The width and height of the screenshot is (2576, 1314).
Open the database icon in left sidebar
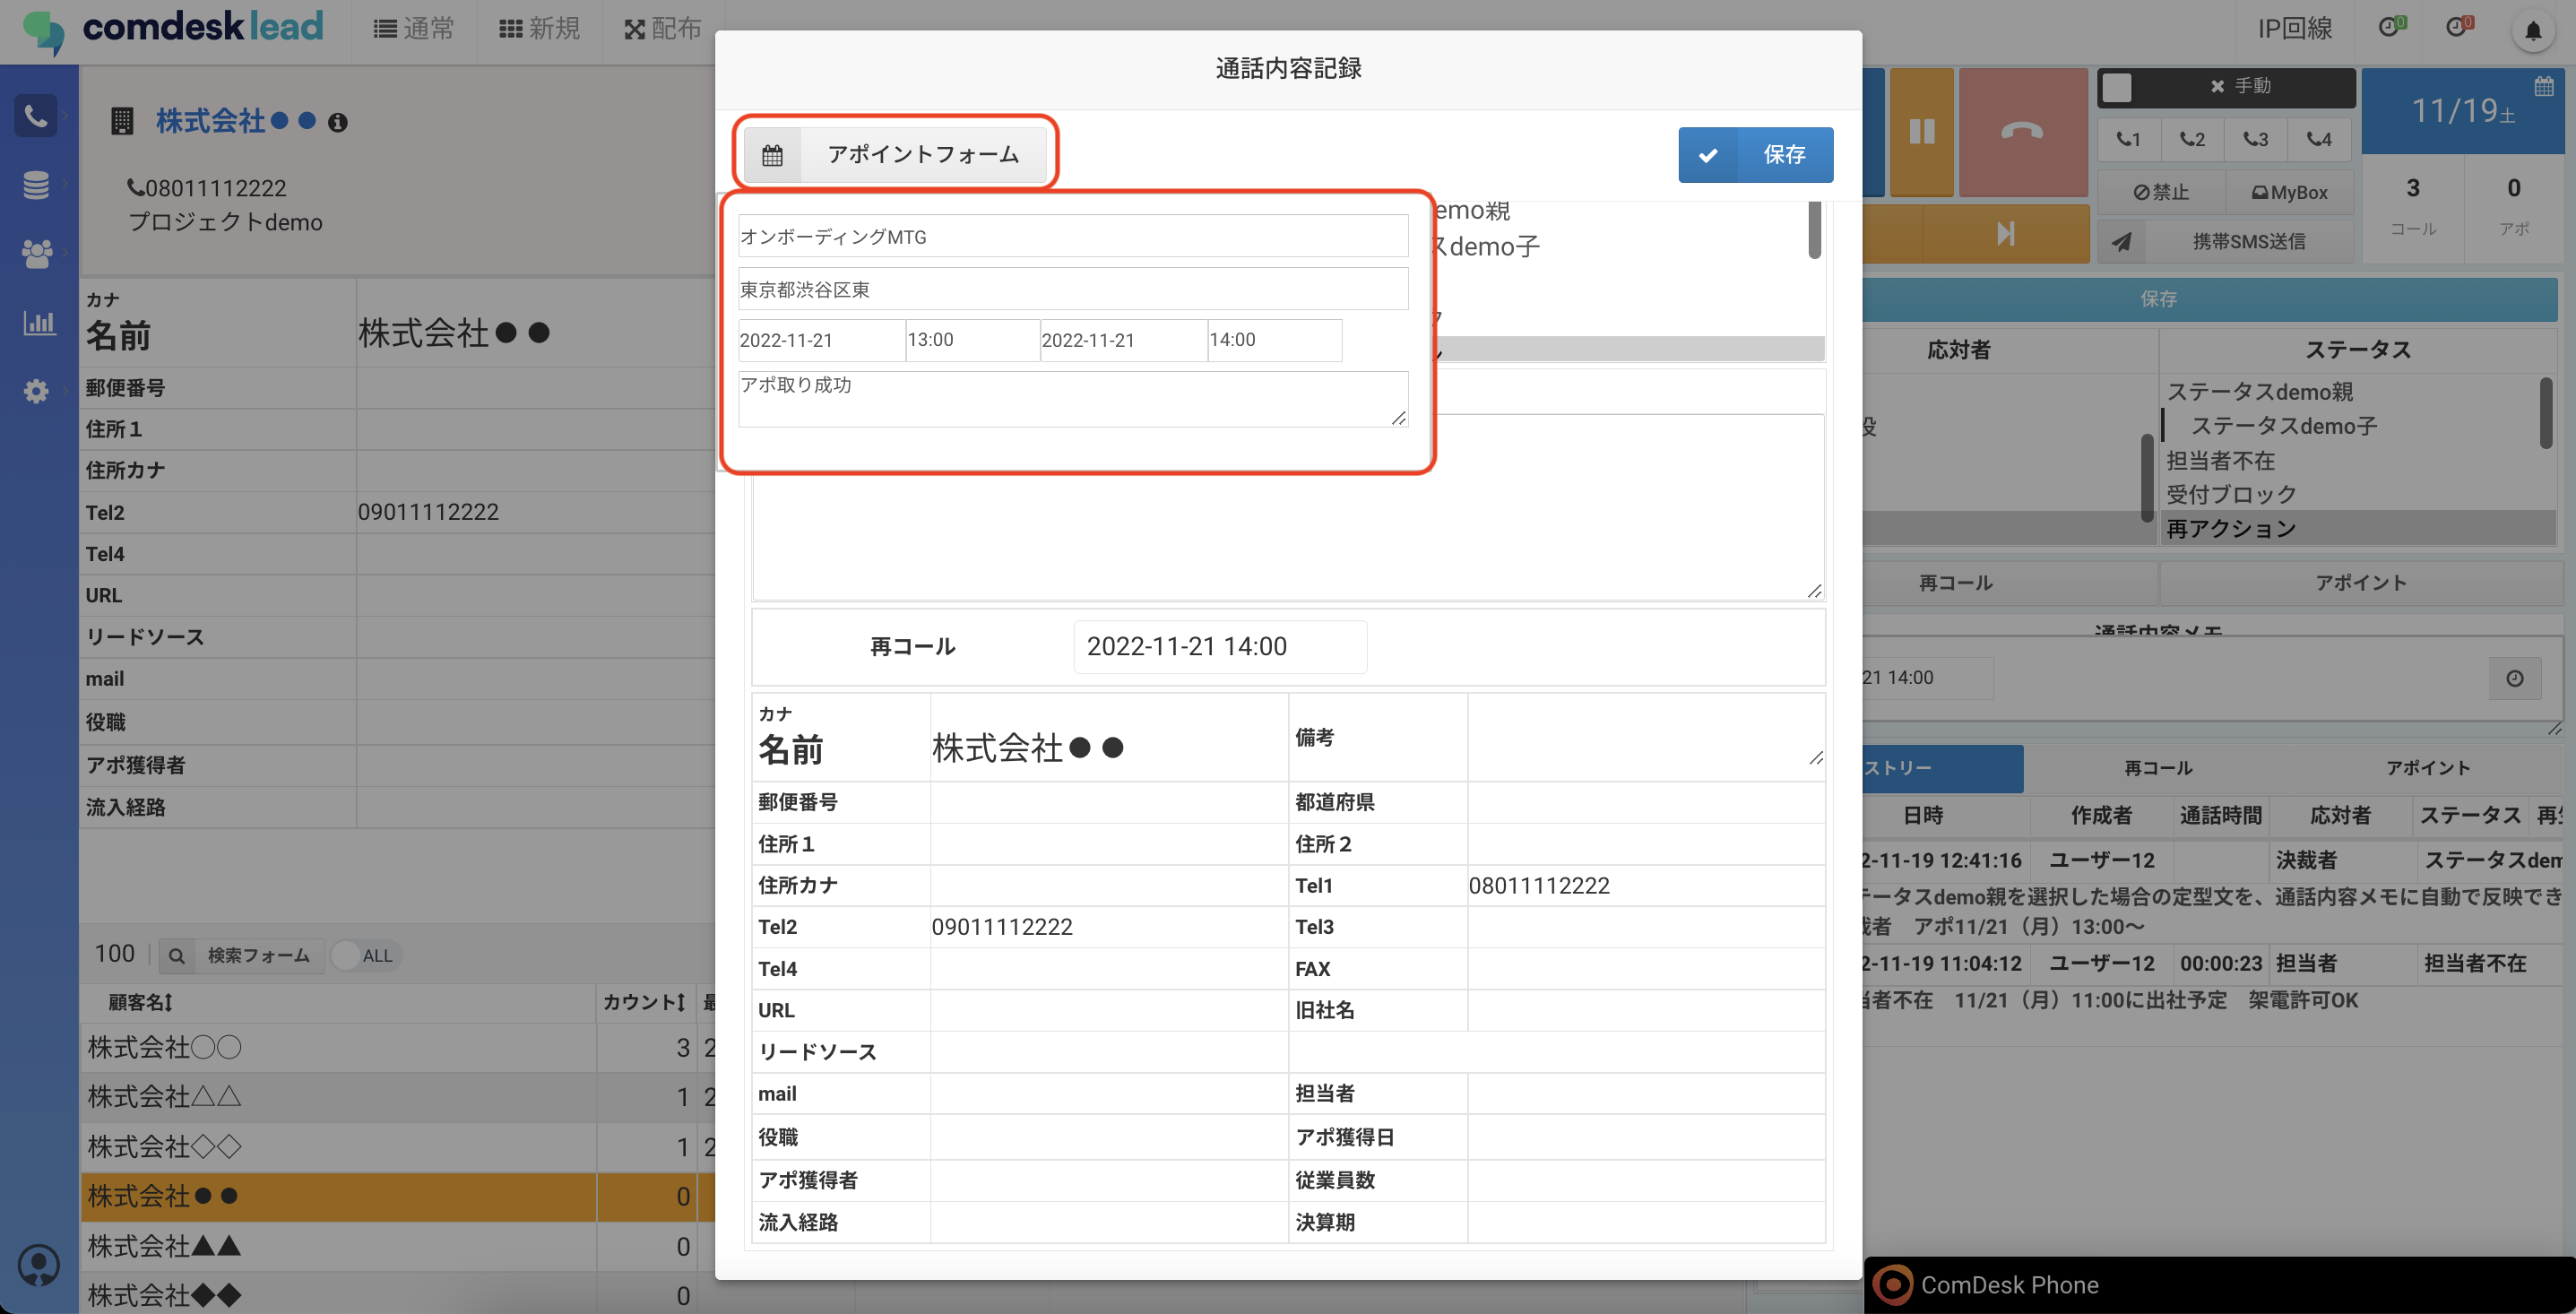[x=36, y=185]
